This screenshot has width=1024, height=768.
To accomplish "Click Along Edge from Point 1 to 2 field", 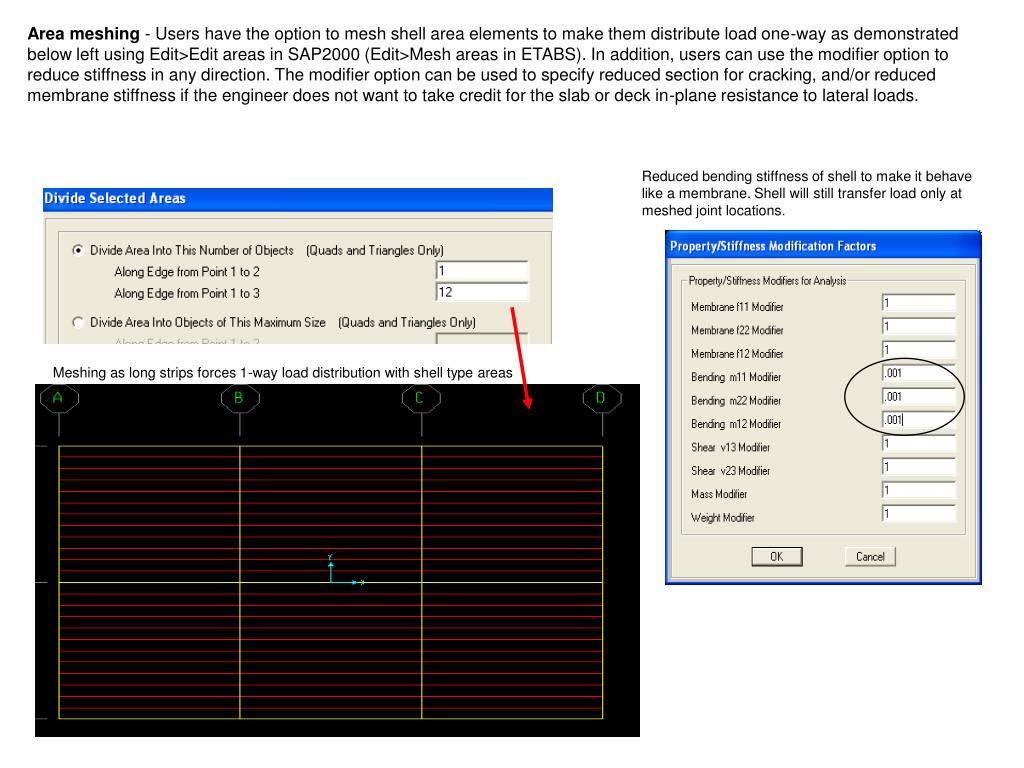I will [x=482, y=270].
